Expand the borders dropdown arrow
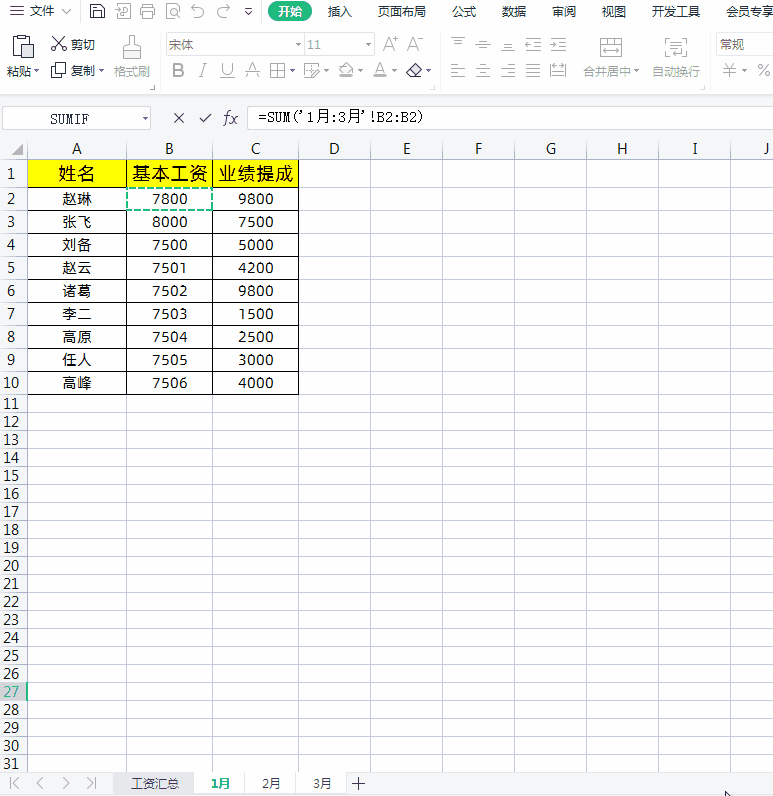The image size is (773, 796). [292, 71]
